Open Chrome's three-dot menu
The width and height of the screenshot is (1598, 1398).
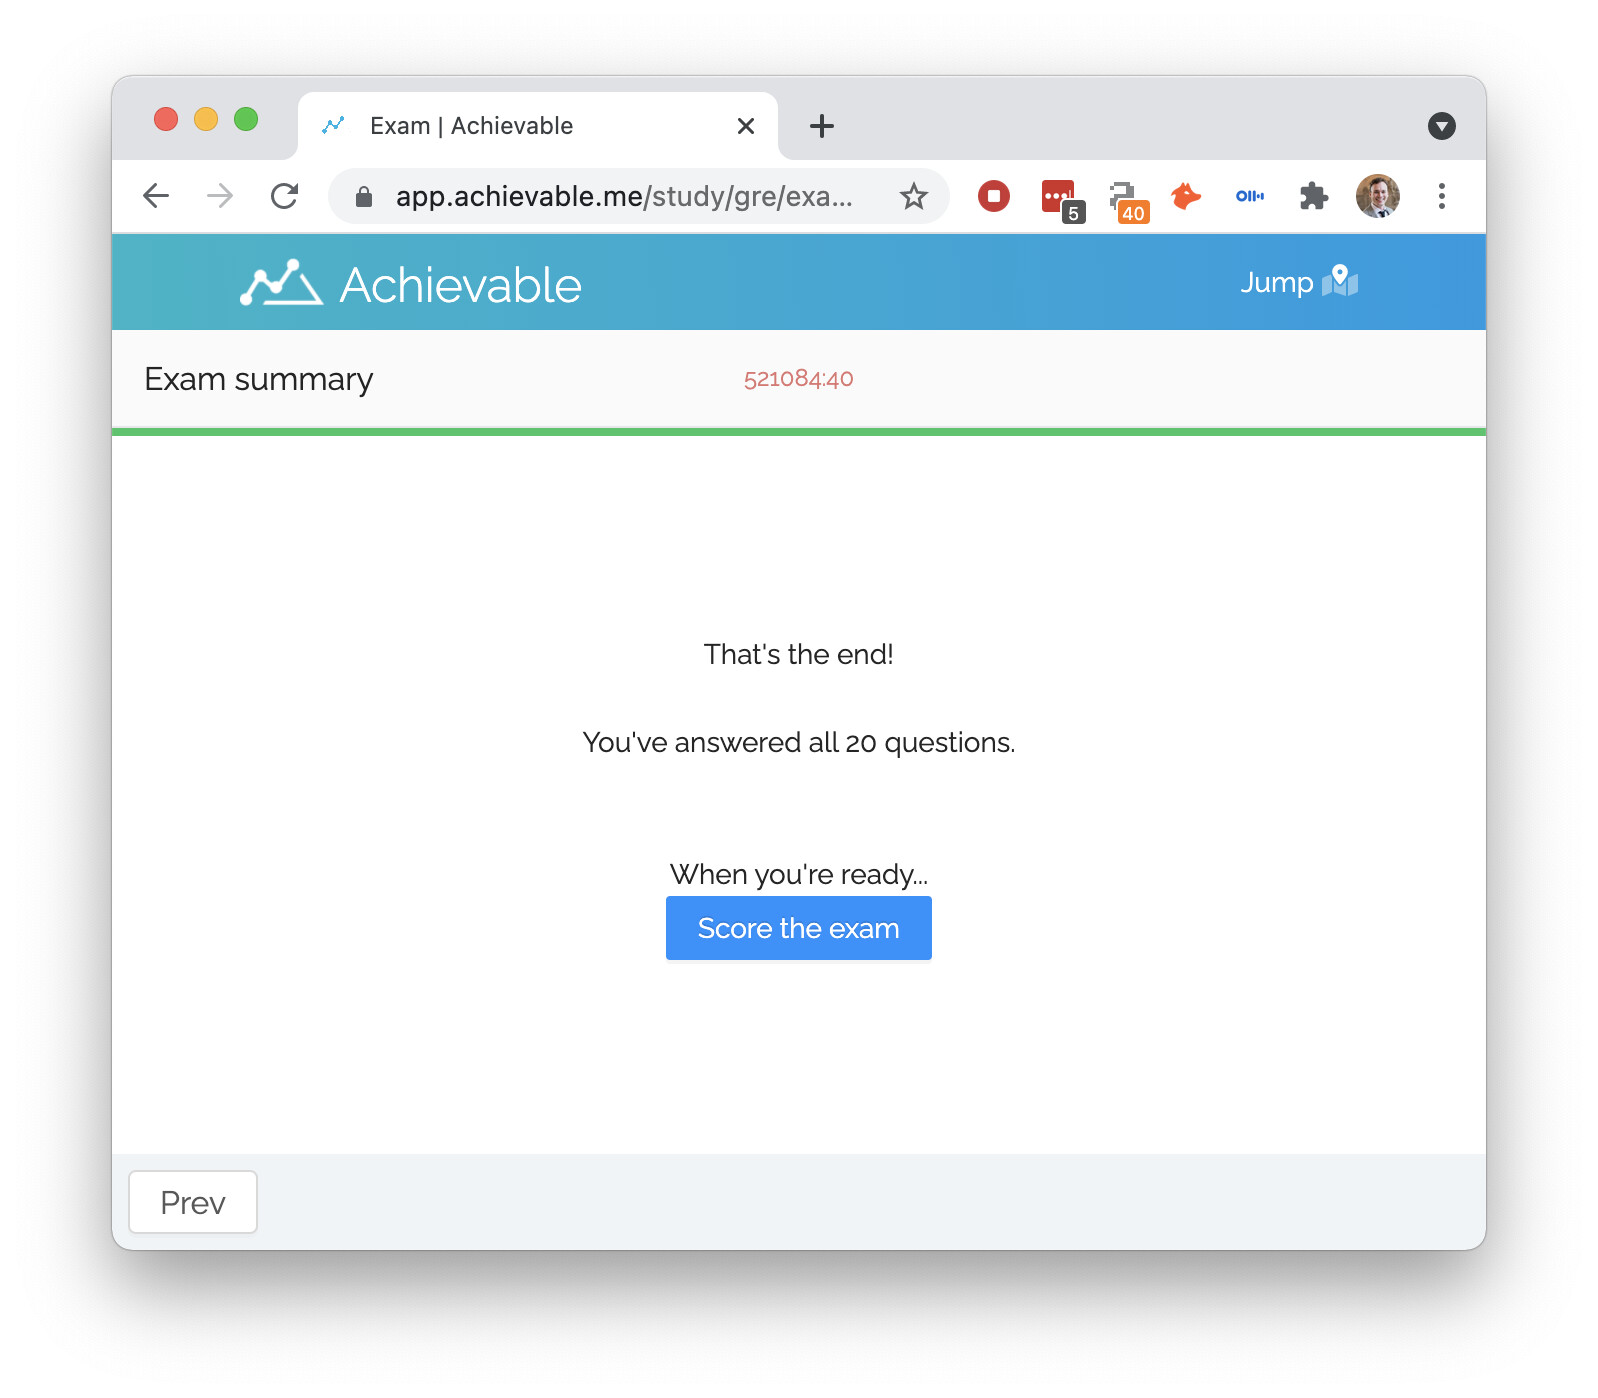pyautogui.click(x=1441, y=196)
